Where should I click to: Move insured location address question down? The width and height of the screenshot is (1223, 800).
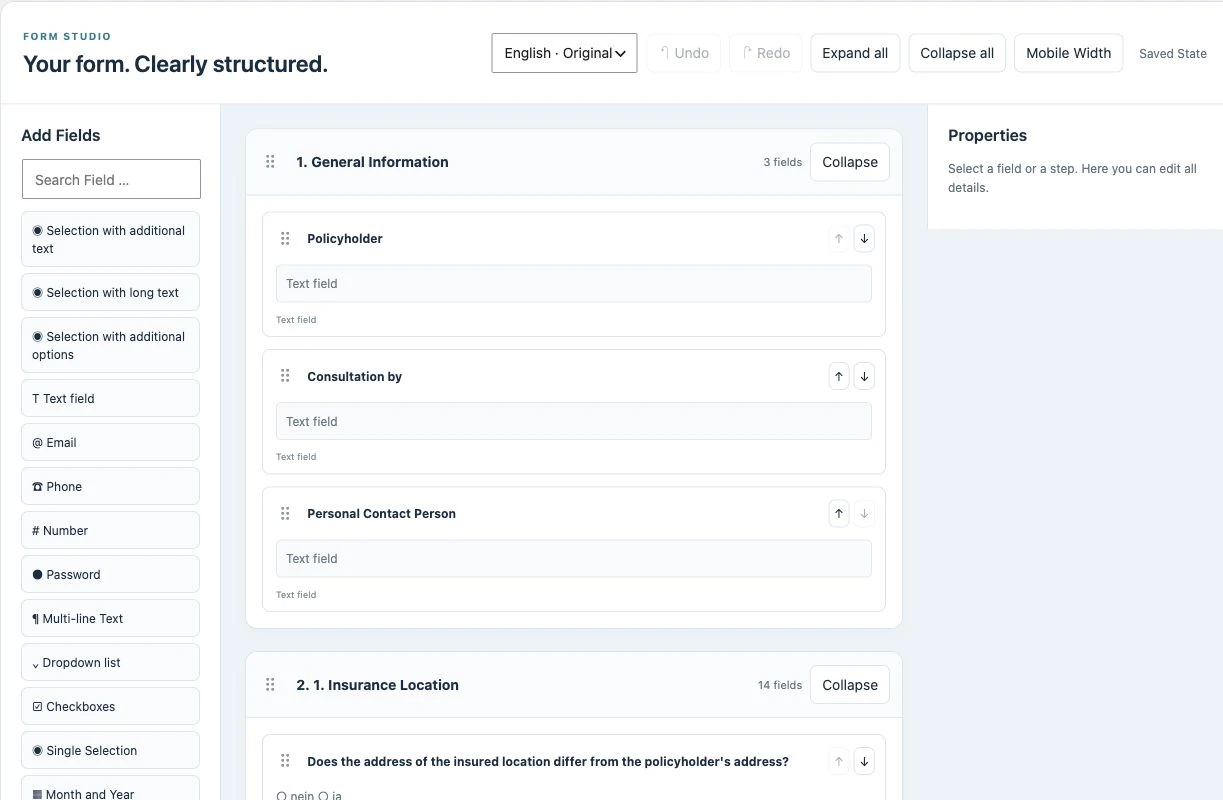pyautogui.click(x=864, y=762)
